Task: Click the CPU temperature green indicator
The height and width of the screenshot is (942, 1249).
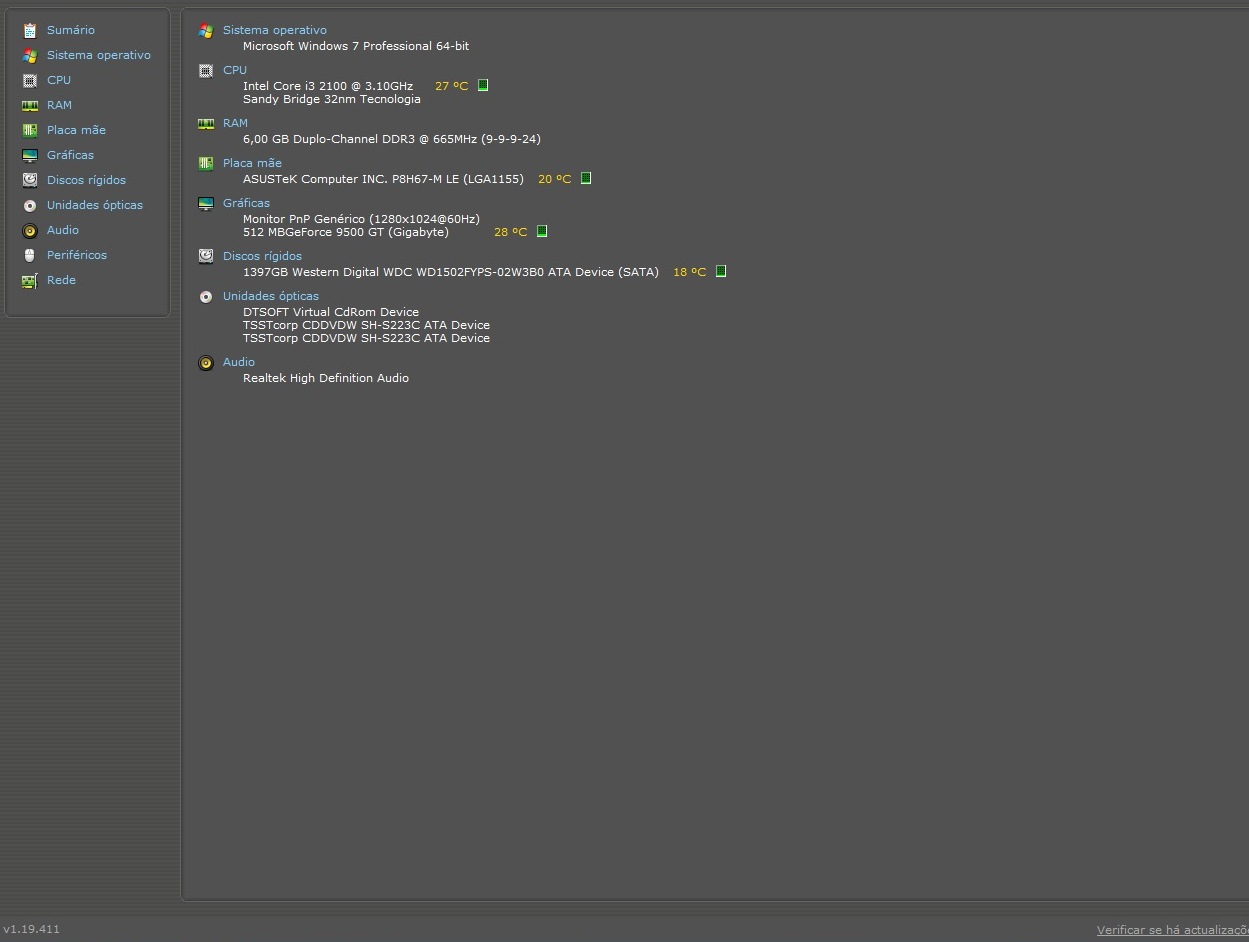Action: click(483, 85)
